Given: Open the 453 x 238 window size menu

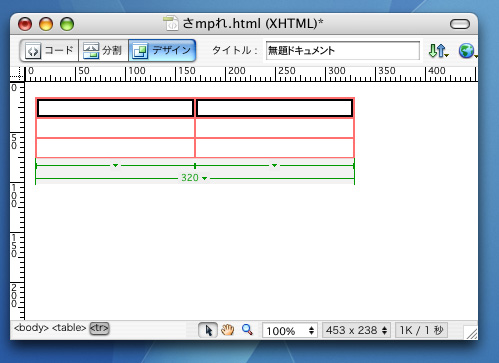Looking at the screenshot, I should point(356,330).
